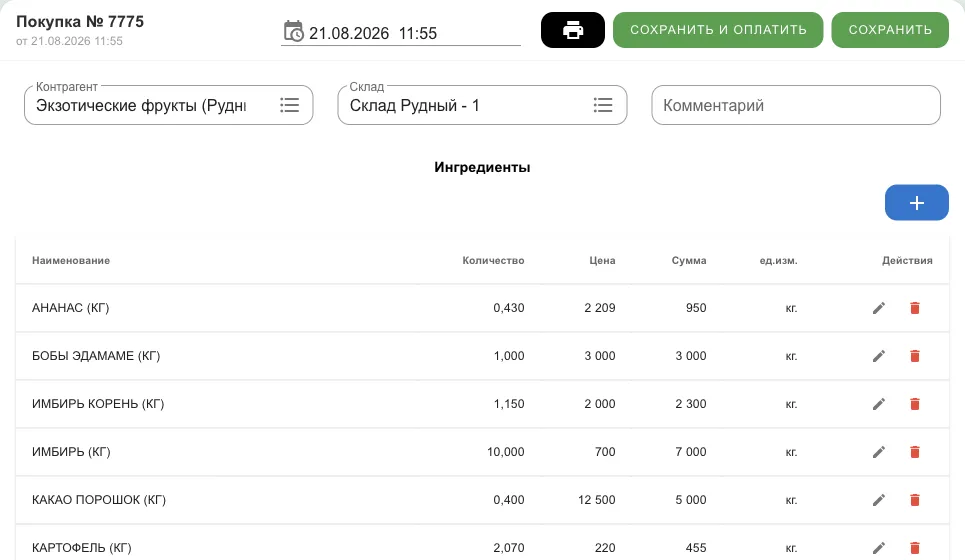Open the Склад list selector icon
Image resolution: width=965 pixels, height=560 pixels.
point(603,105)
